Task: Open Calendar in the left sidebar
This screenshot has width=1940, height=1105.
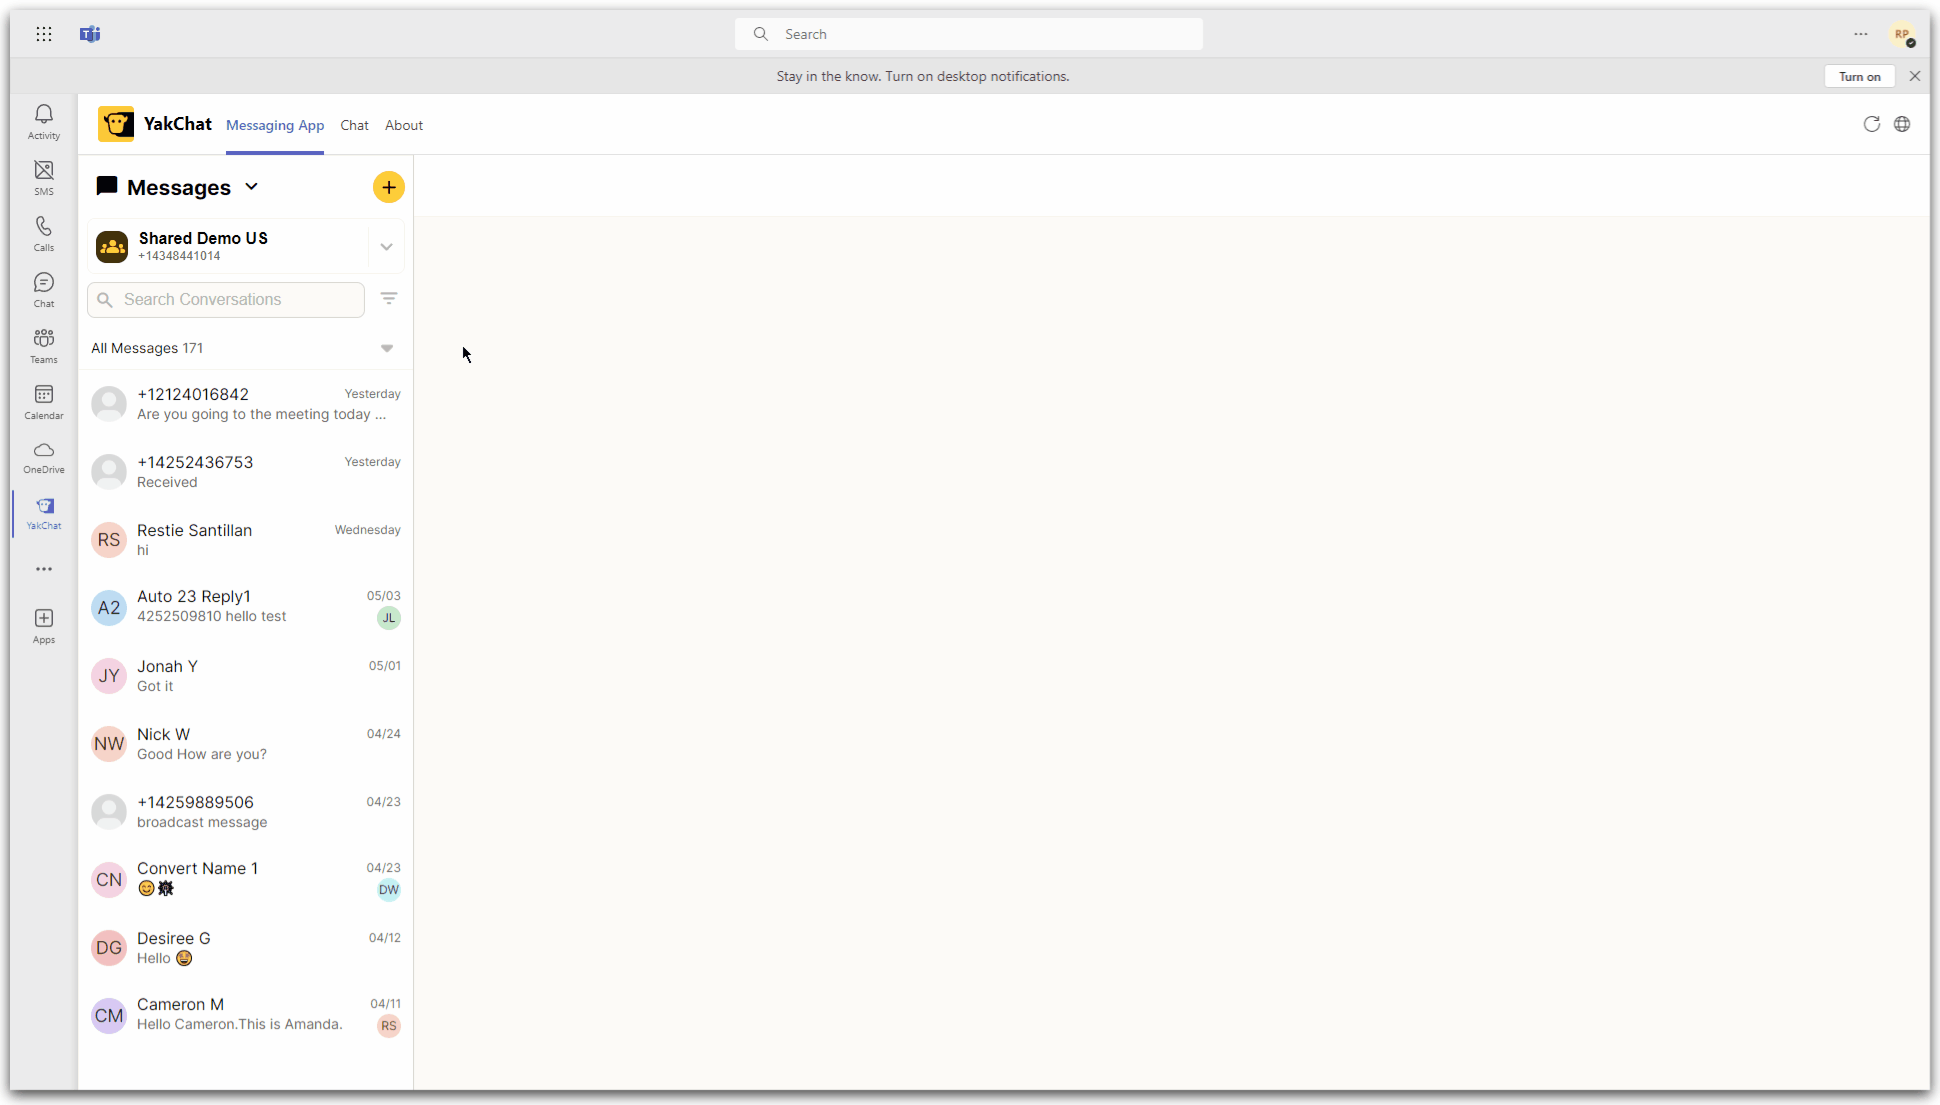Action: point(44,402)
